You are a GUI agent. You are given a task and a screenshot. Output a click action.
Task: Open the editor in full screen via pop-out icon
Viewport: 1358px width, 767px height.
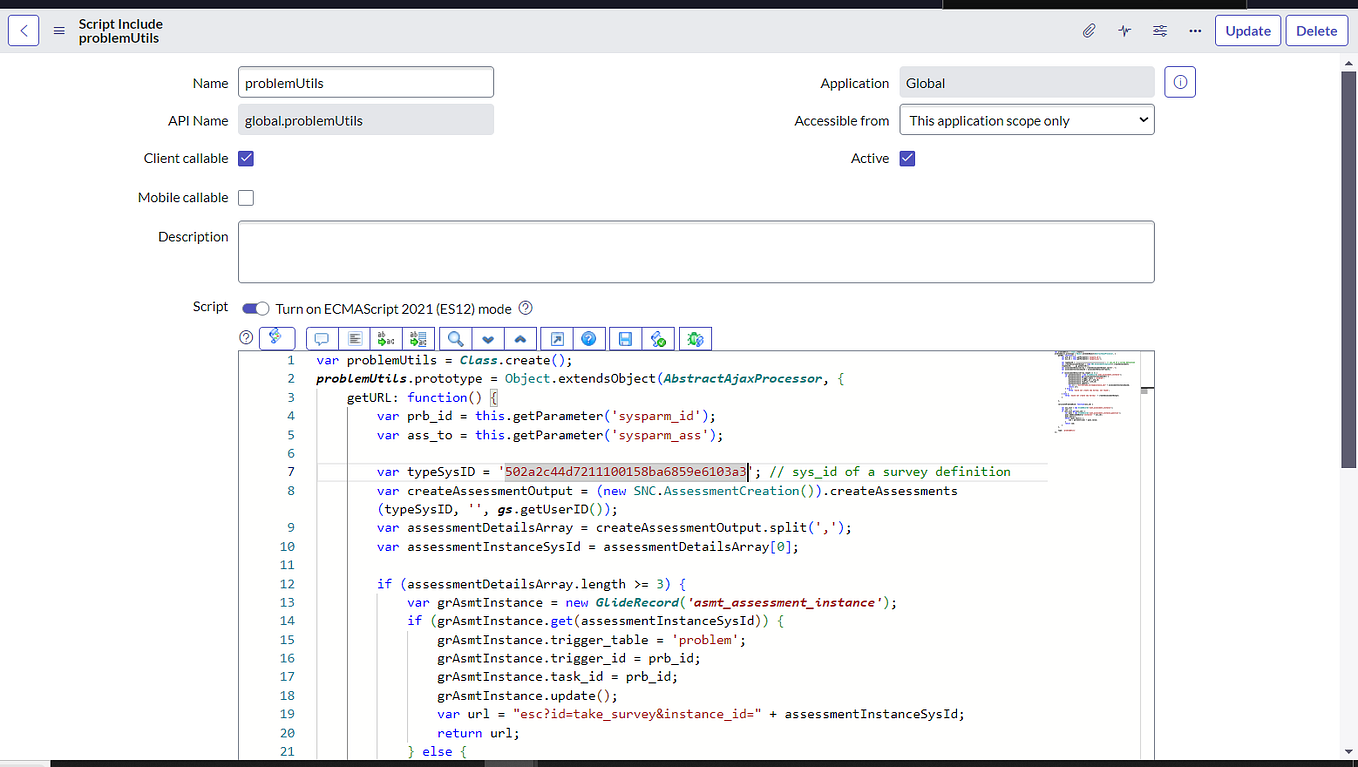tap(557, 338)
